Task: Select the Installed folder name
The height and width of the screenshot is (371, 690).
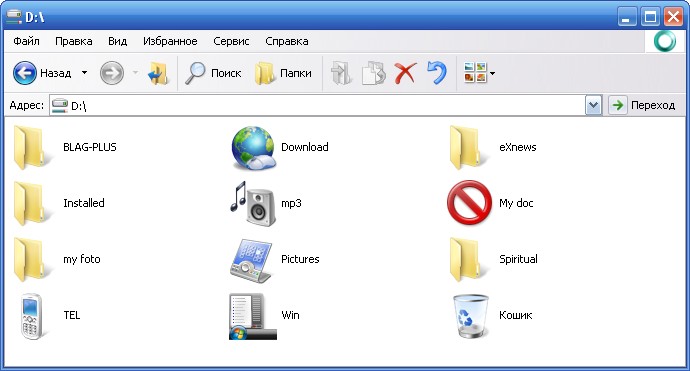Action: click(x=84, y=203)
